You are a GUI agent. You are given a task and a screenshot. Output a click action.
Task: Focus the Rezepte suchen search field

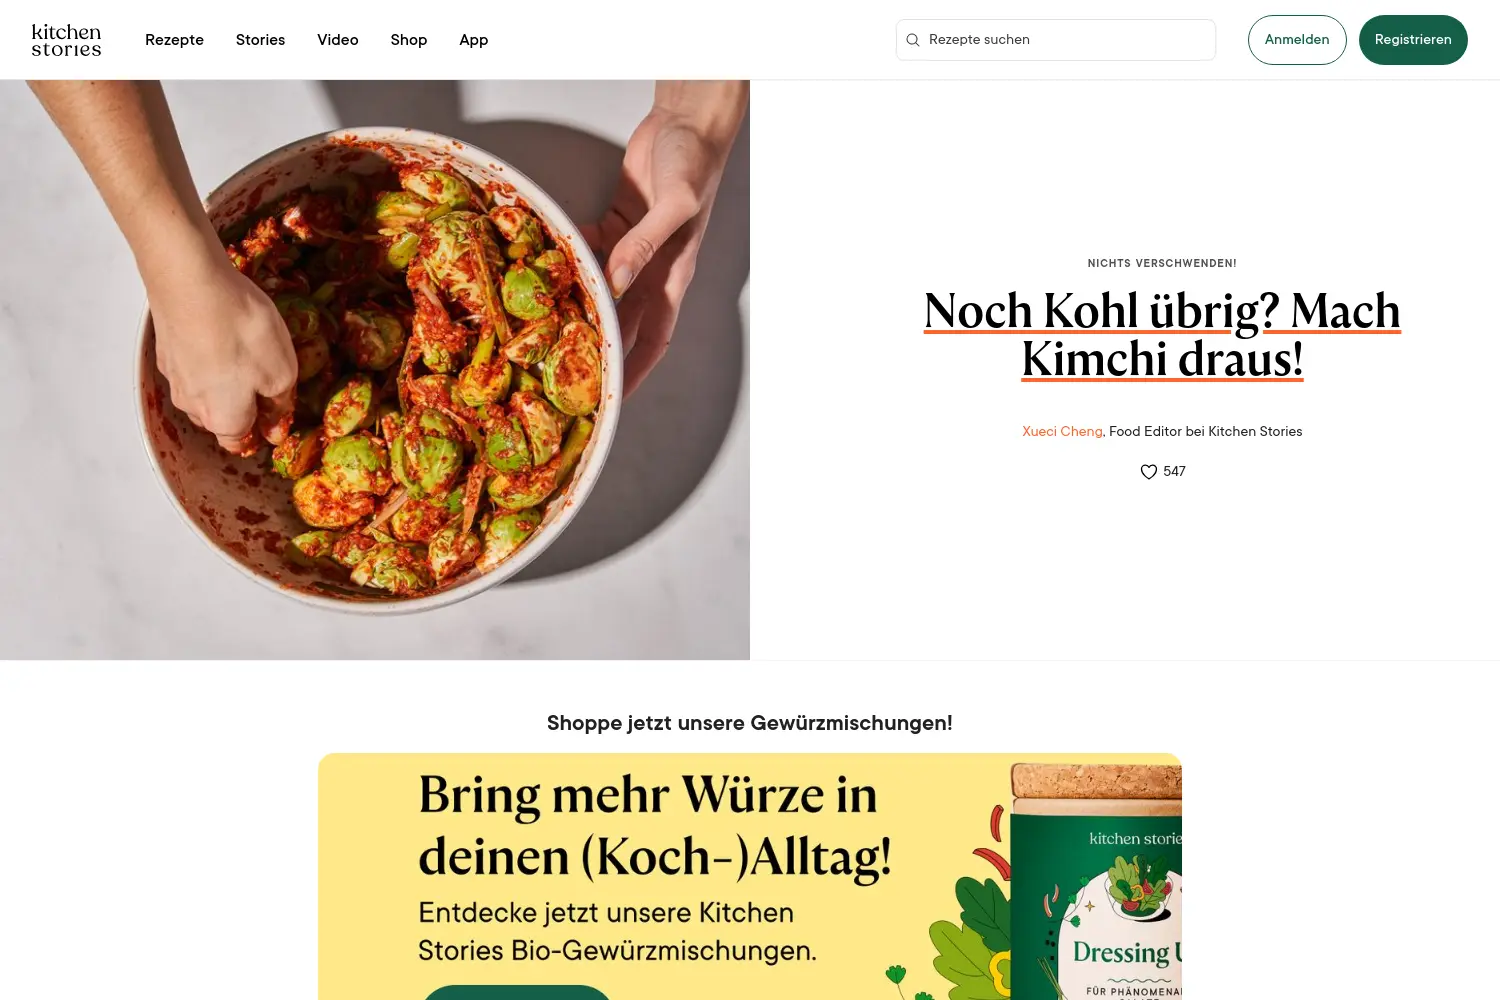pos(1056,40)
